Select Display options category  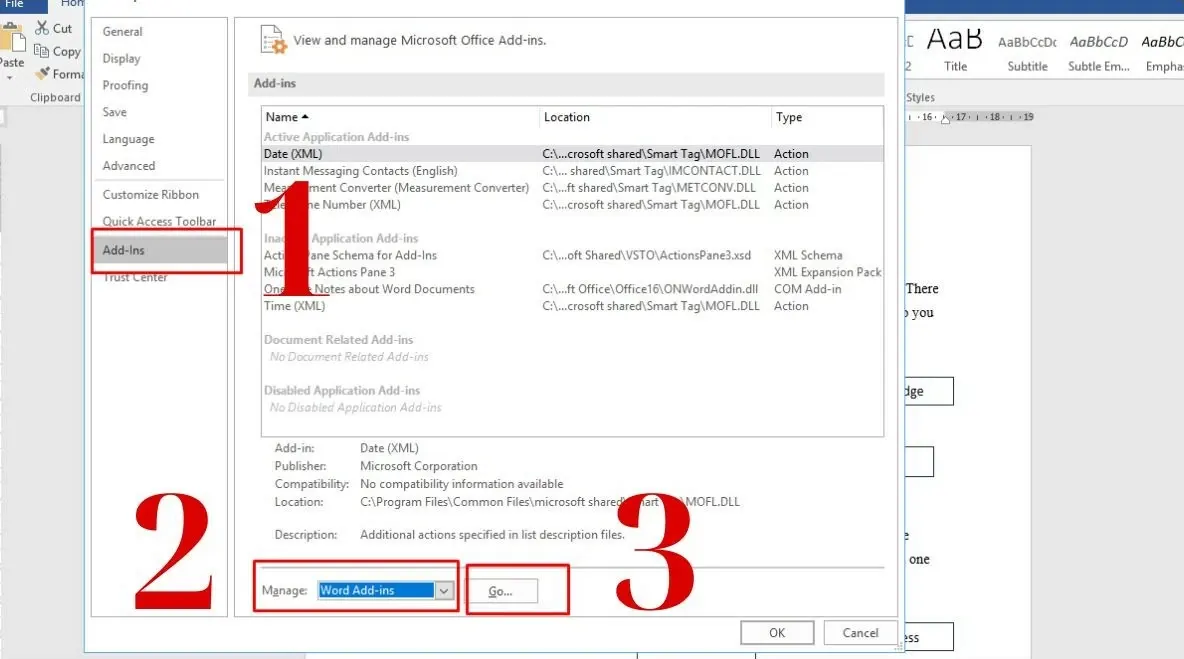pyautogui.click(x=122, y=58)
